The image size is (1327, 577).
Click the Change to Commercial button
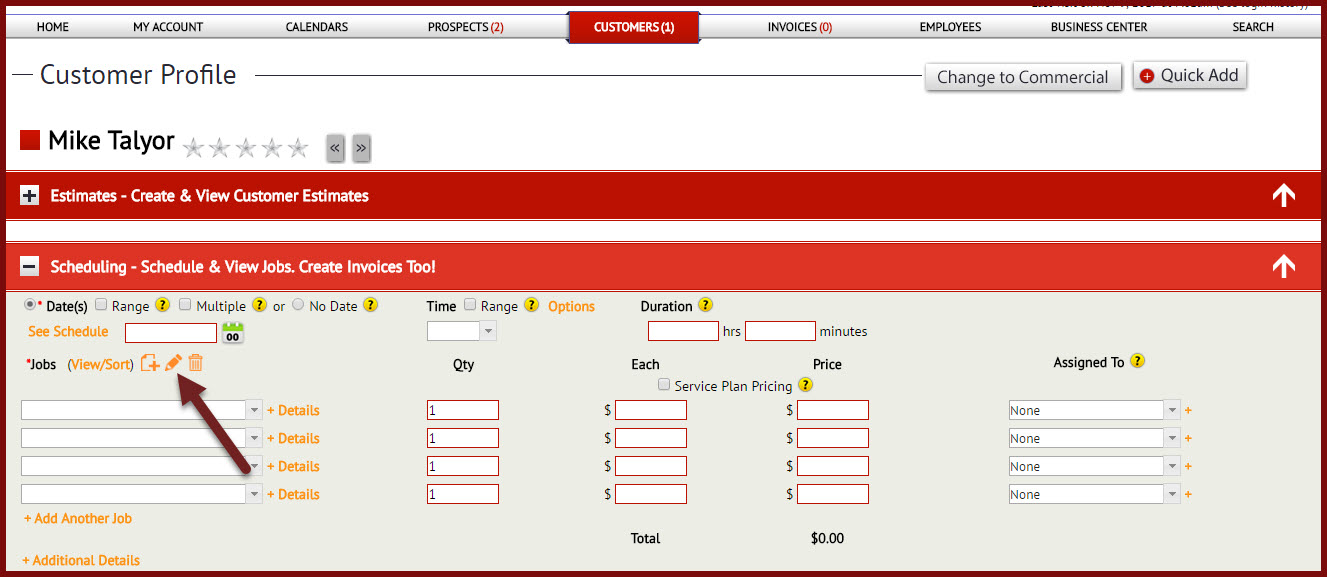(1023, 77)
